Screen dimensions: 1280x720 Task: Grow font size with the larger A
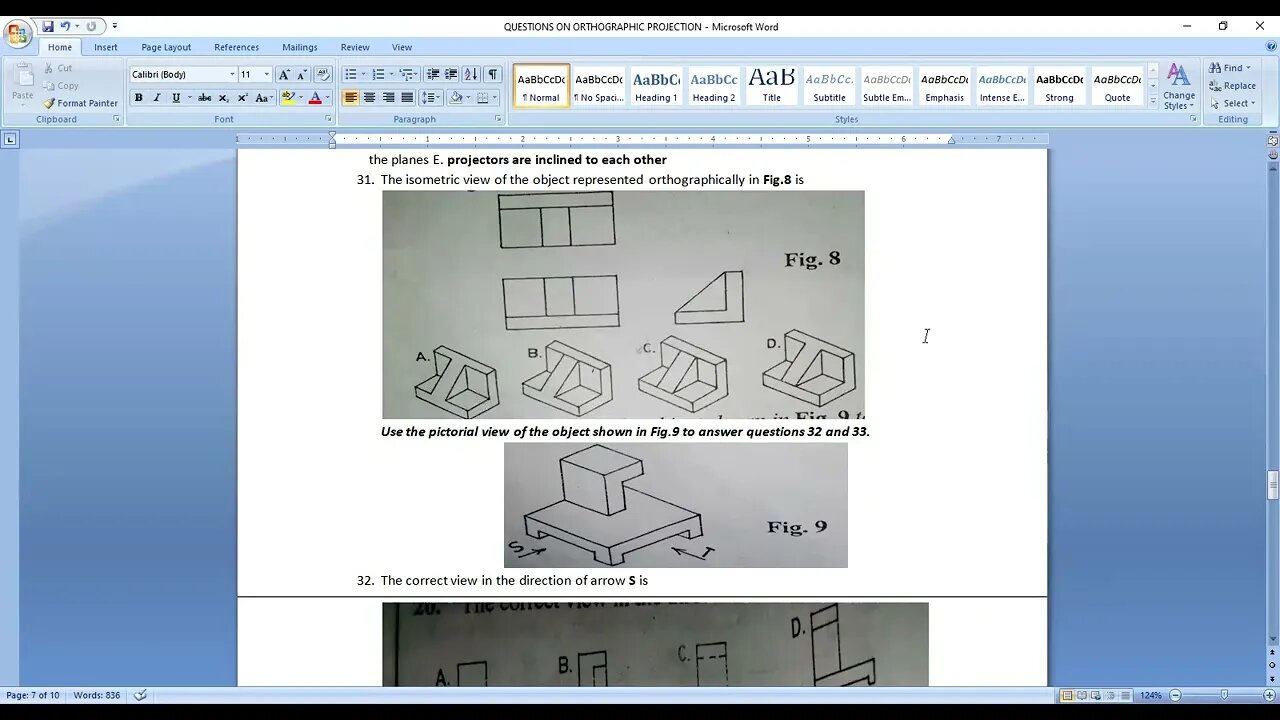(x=284, y=74)
